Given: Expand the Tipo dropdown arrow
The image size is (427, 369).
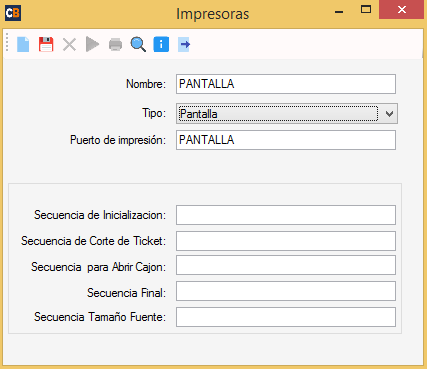Looking at the screenshot, I should pos(389,114).
